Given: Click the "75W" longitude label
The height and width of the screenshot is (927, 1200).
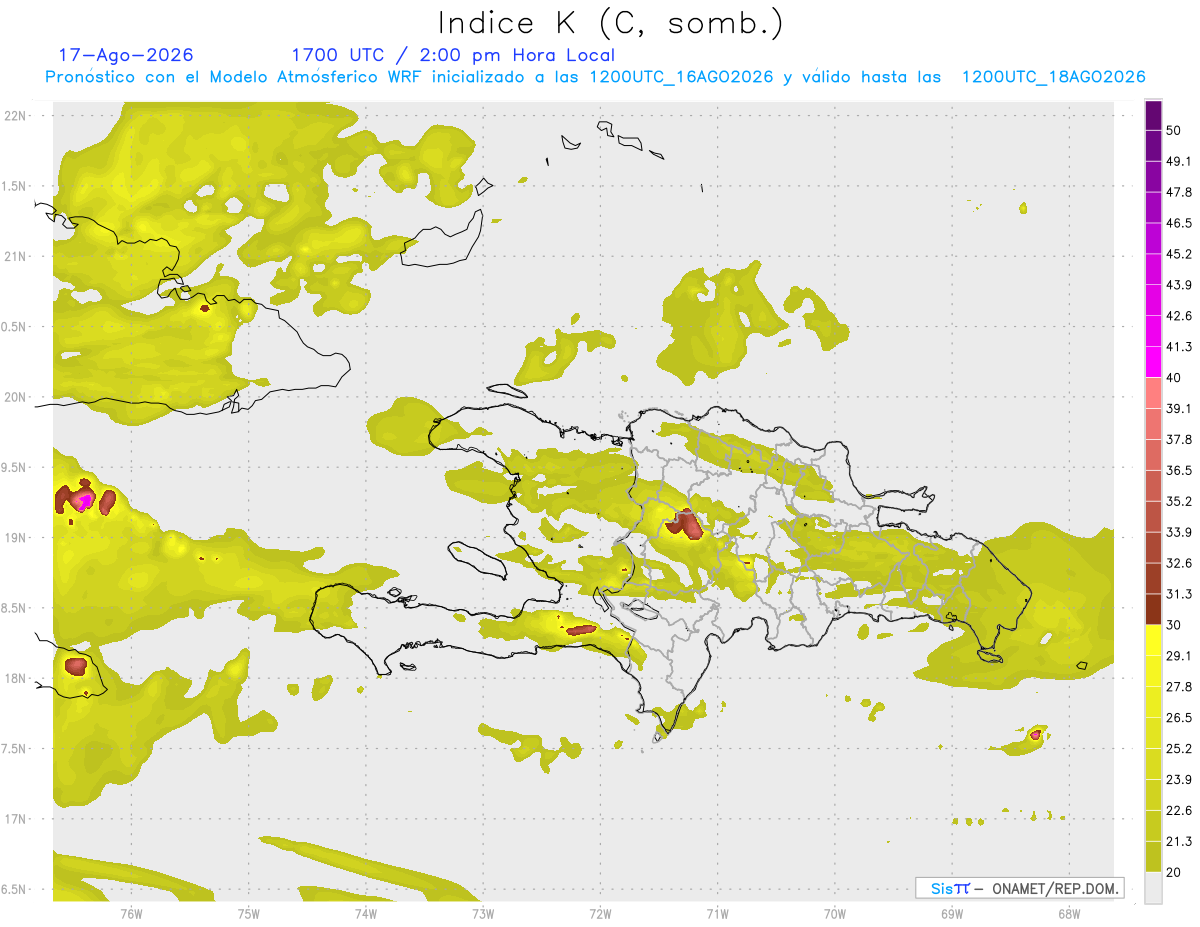Looking at the screenshot, I should (x=249, y=913).
